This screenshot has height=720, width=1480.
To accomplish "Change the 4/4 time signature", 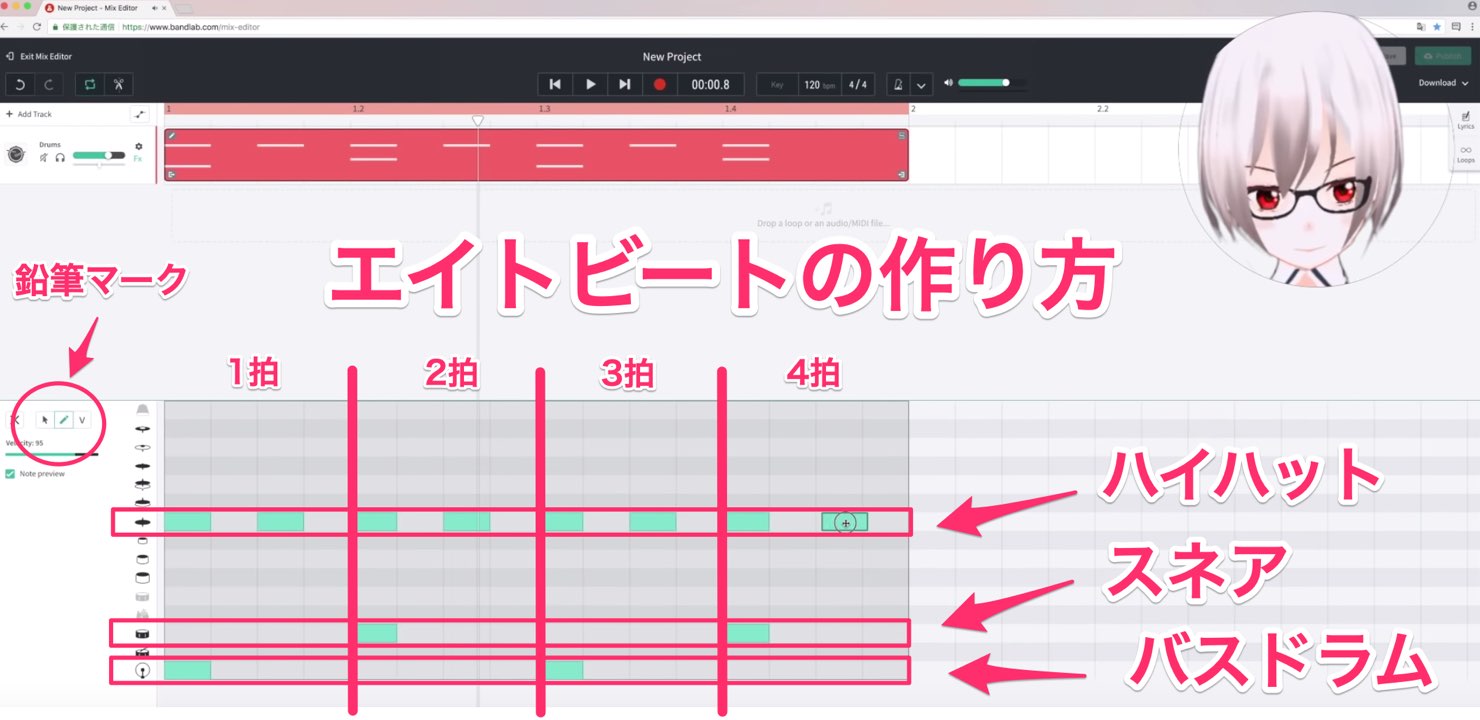I will pos(857,85).
